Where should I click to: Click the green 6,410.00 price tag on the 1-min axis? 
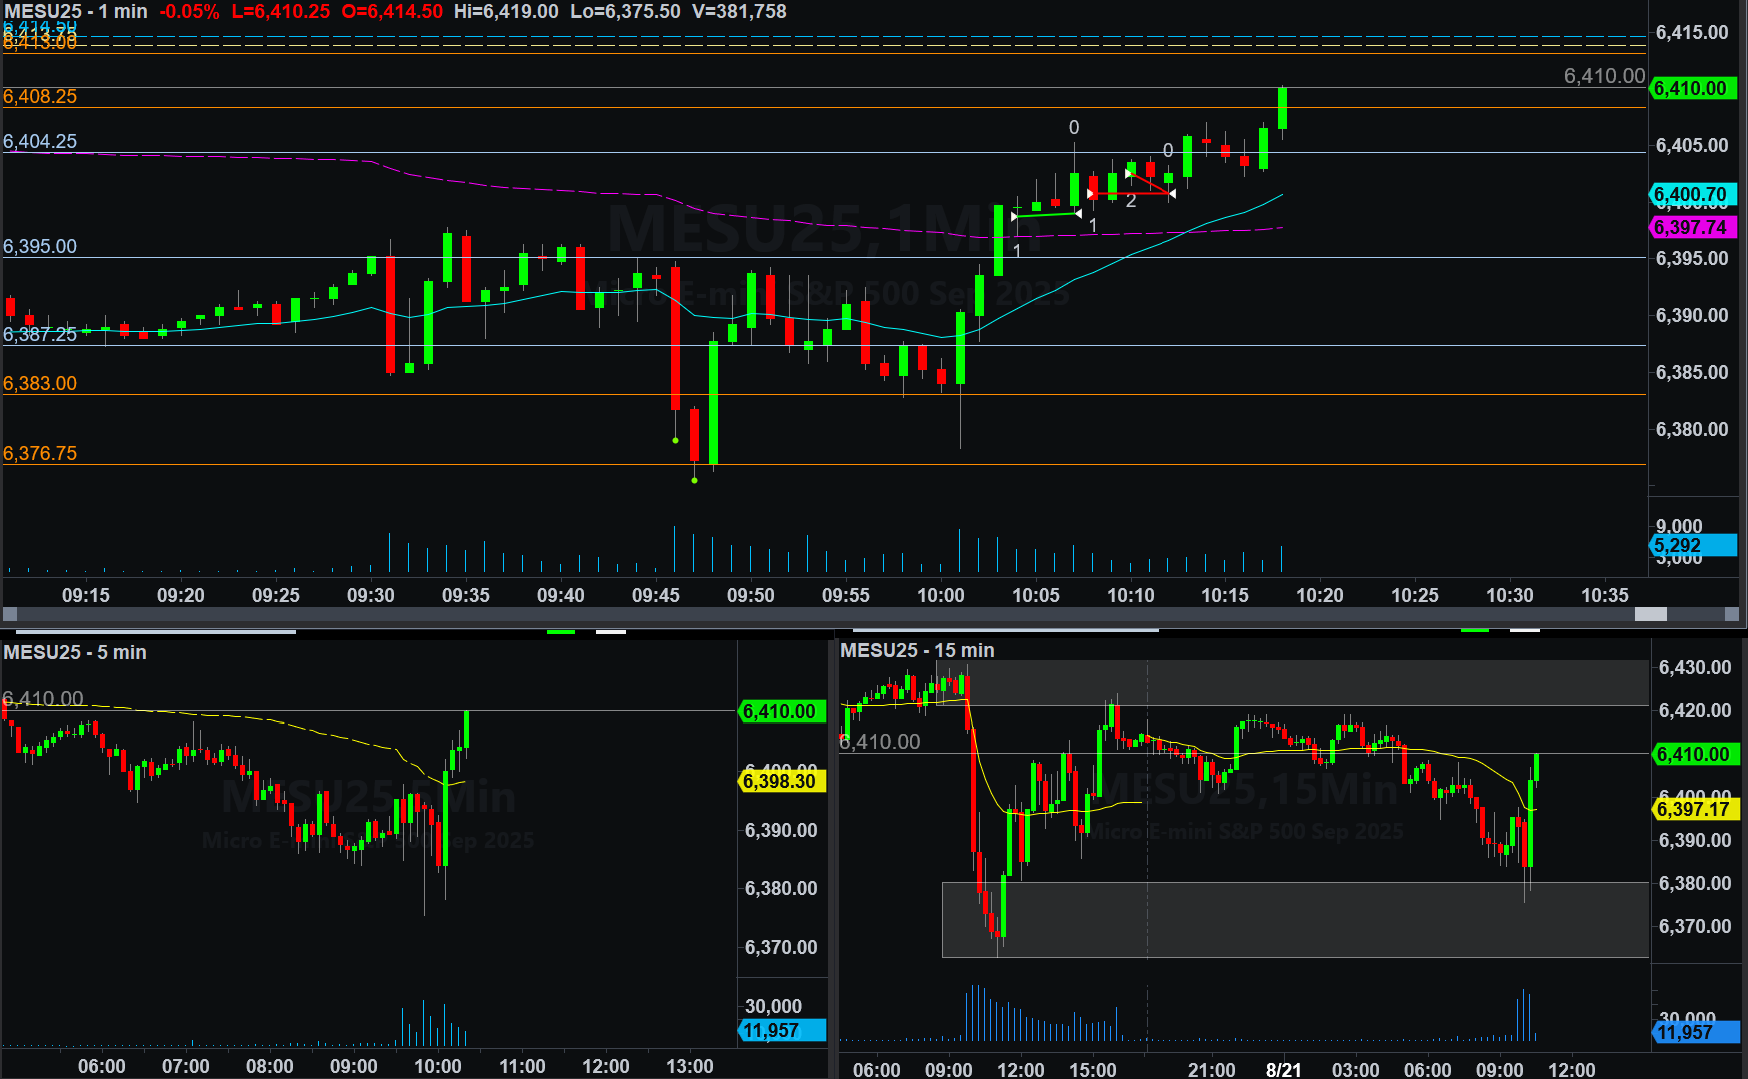1691,88
